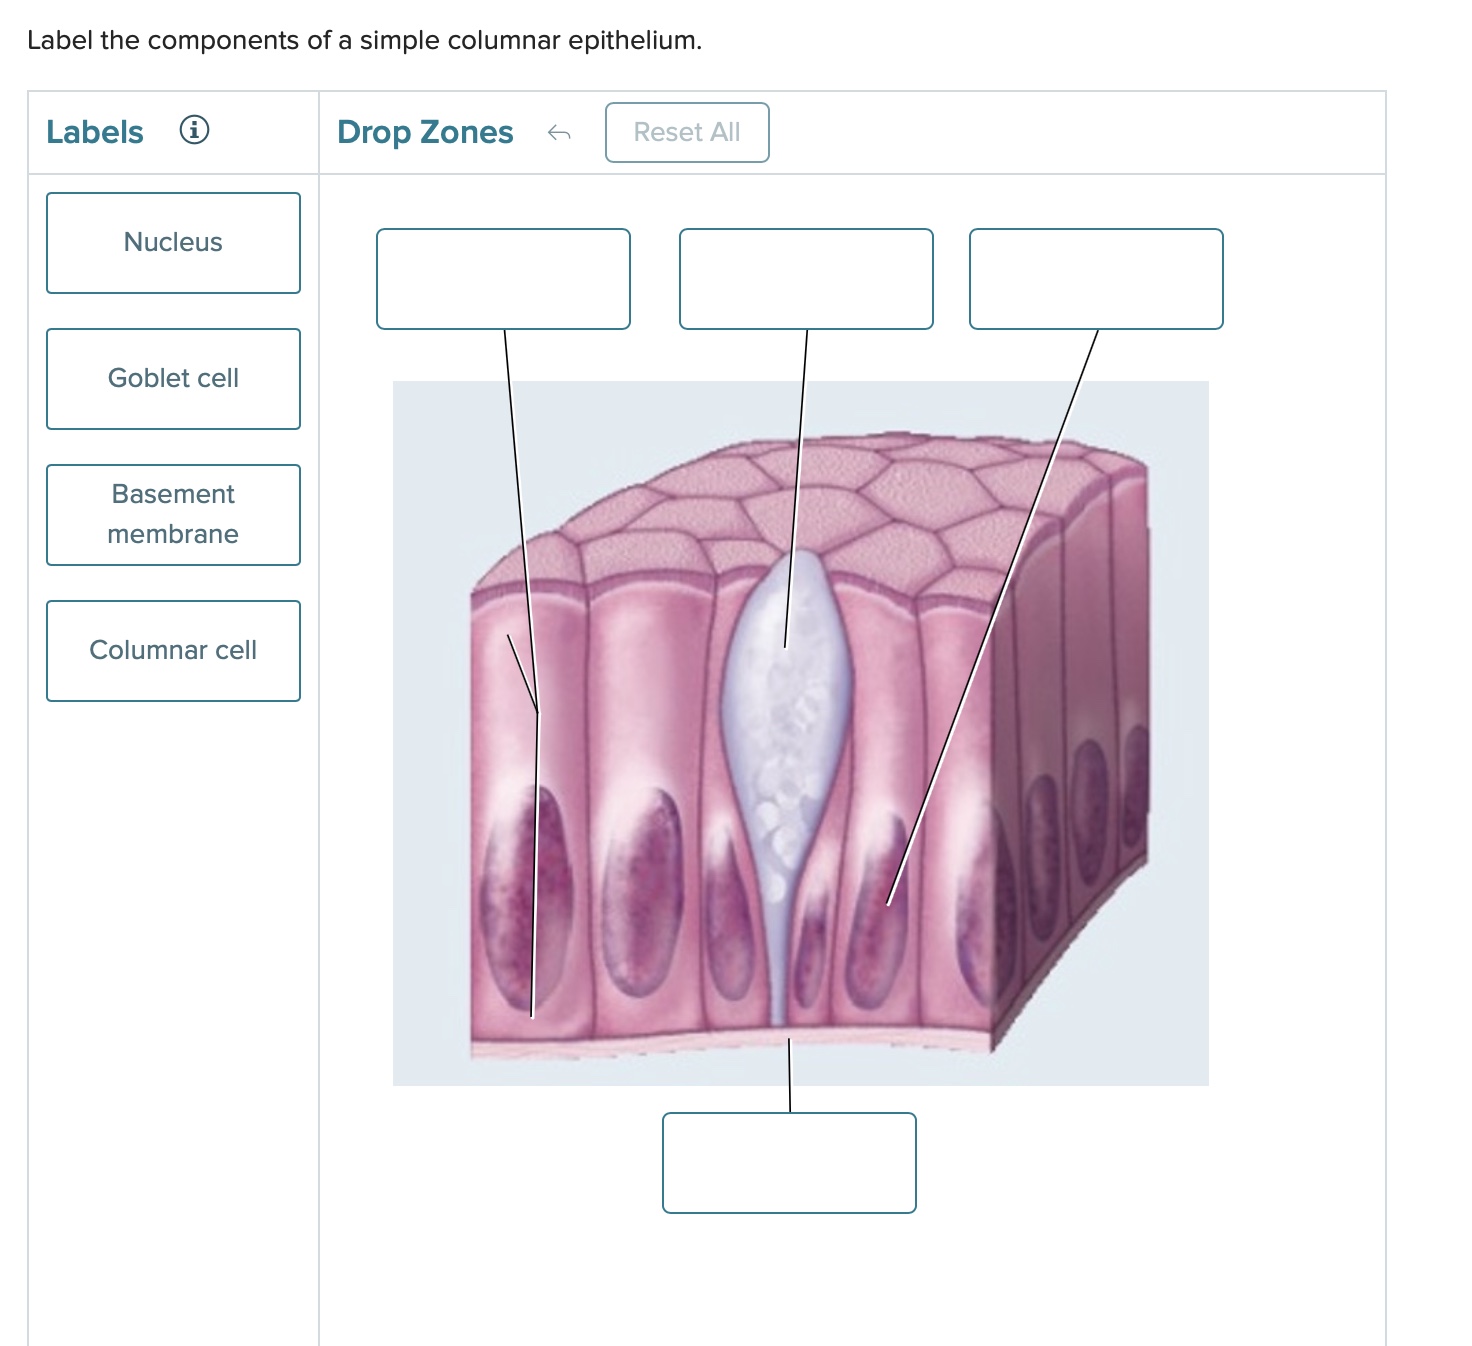Select the Nucleus label
The width and height of the screenshot is (1472, 1346).
click(x=172, y=242)
